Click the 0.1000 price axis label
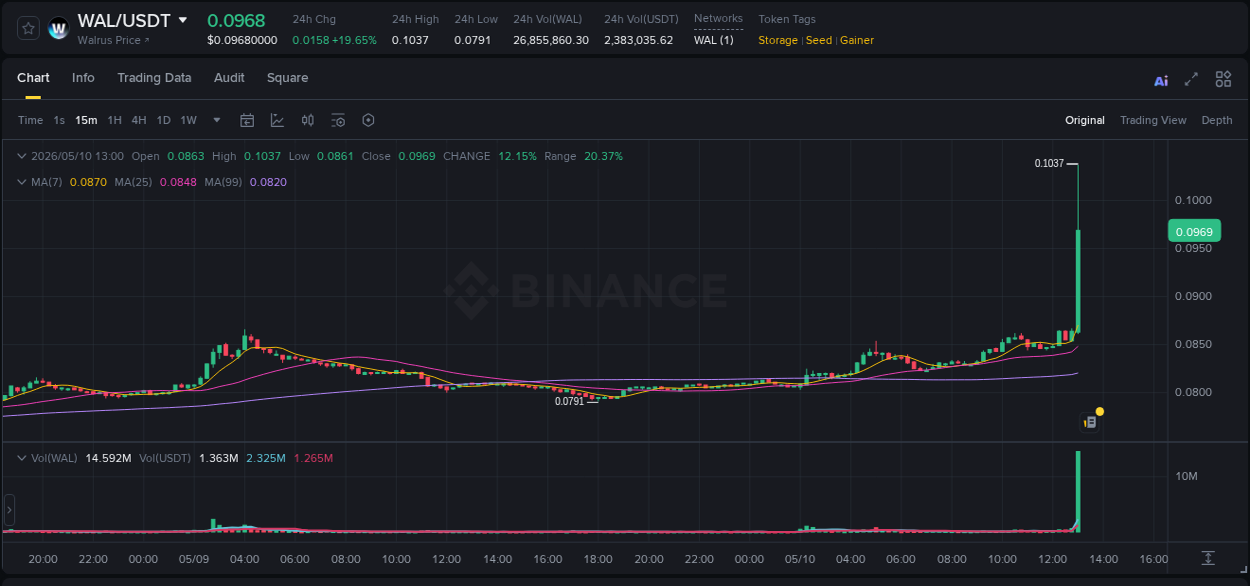The image size is (1250, 586). (x=1193, y=200)
